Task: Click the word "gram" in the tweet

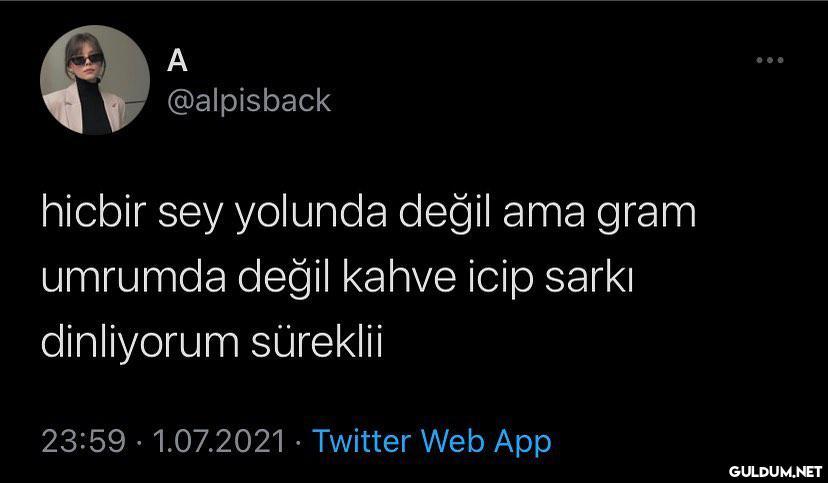Action: click(646, 214)
